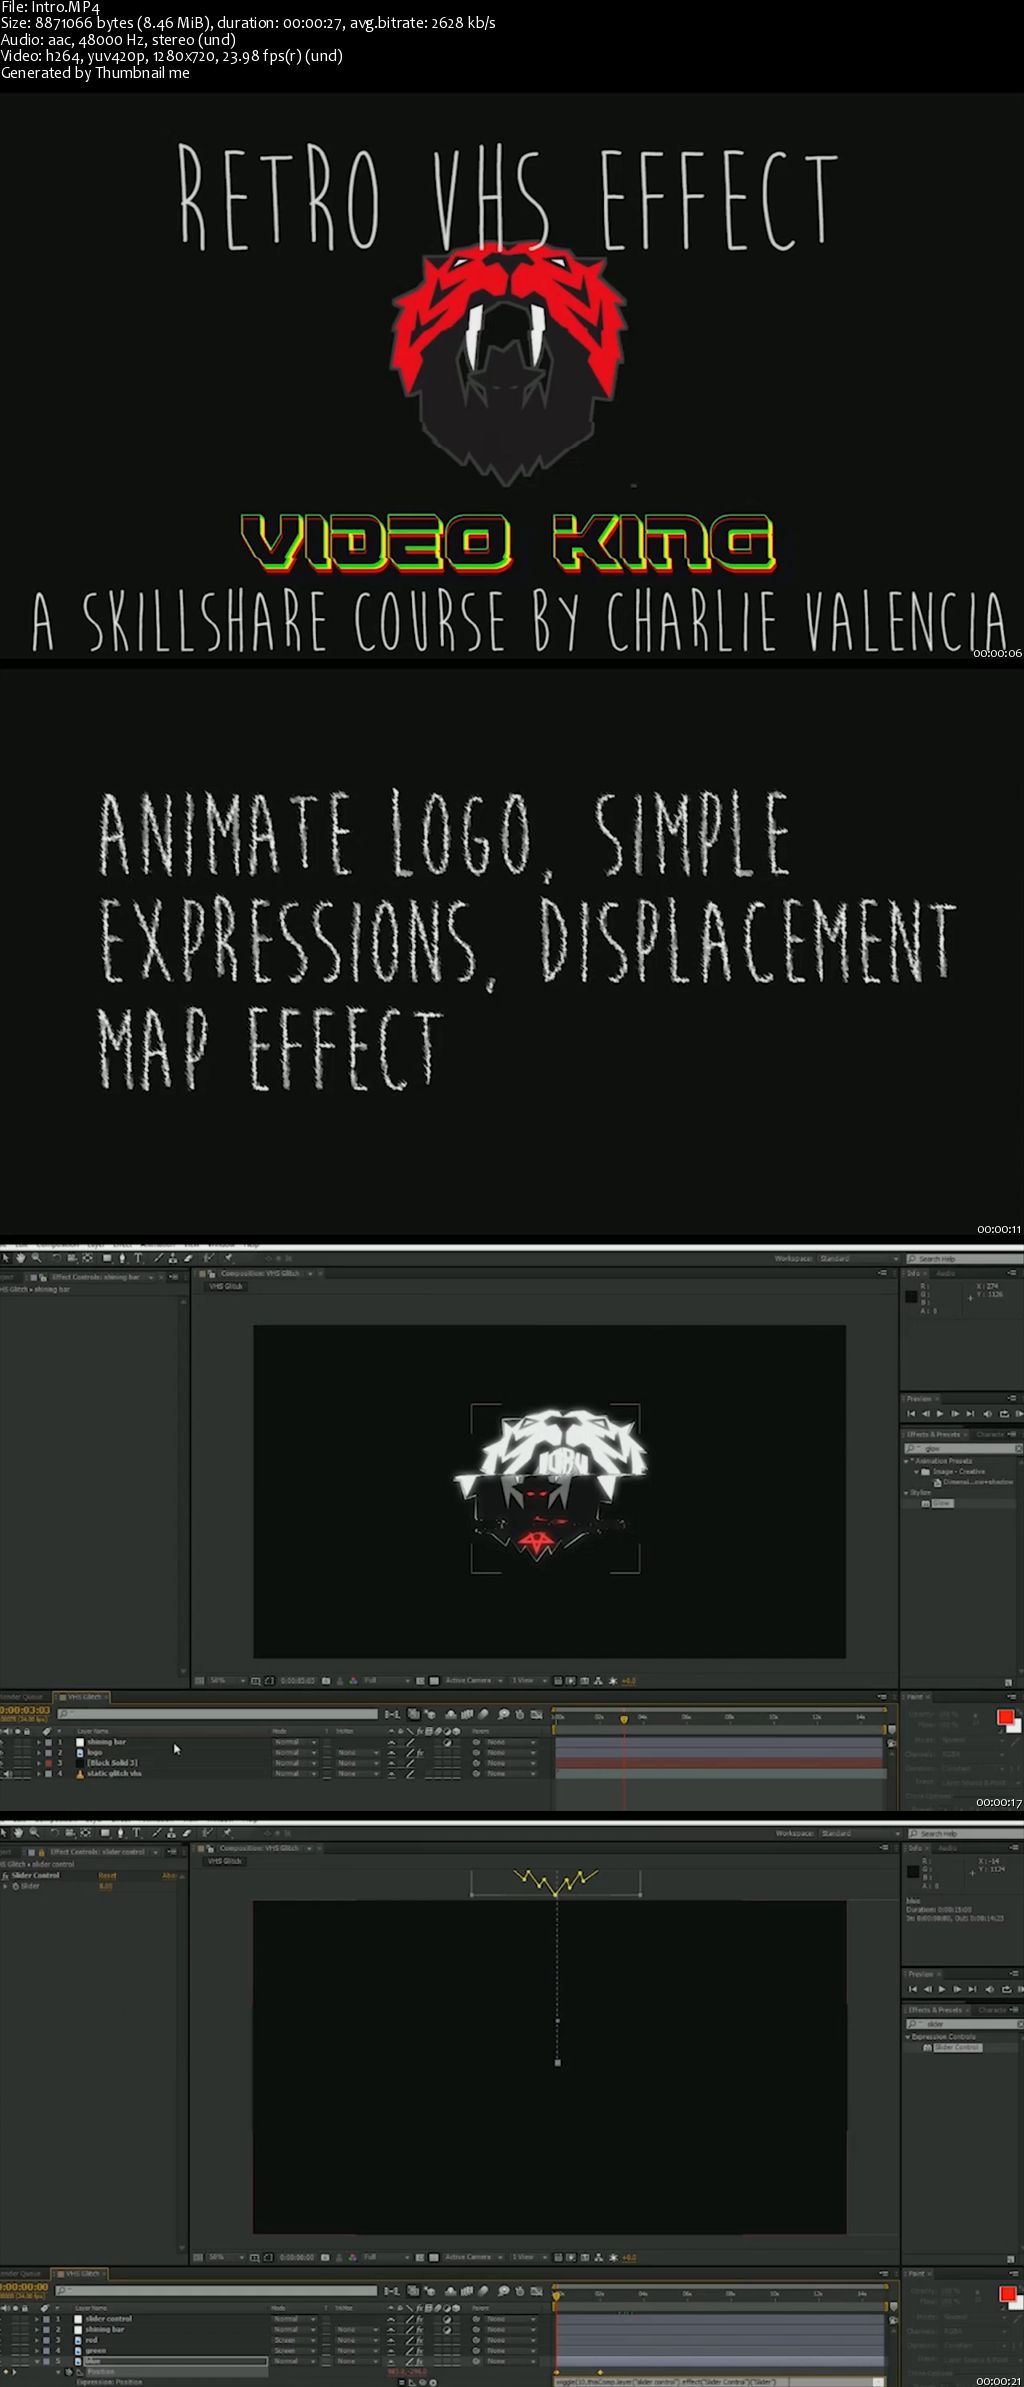The height and width of the screenshot is (2387, 1024).
Task: Select the Effect Controls: shining bar tab
Action: (x=97, y=1277)
